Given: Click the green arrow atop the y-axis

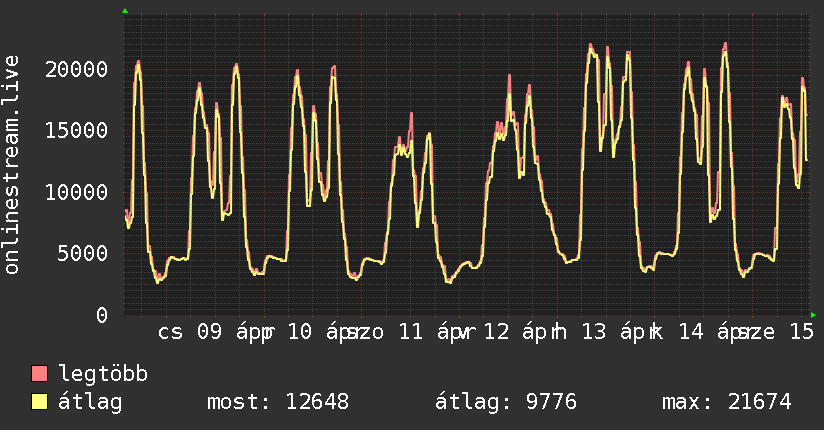Looking at the screenshot, I should click(125, 11).
